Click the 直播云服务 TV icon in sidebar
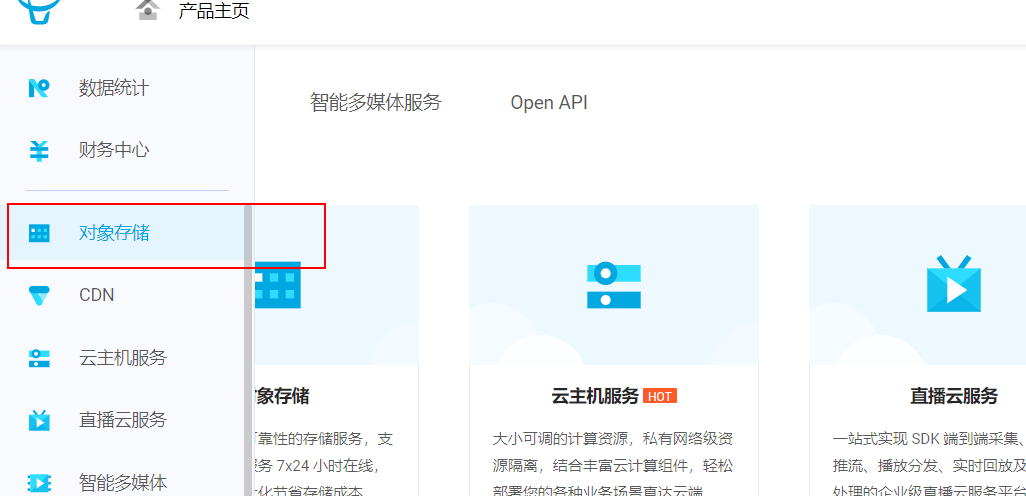1026x496 pixels. pos(39,419)
